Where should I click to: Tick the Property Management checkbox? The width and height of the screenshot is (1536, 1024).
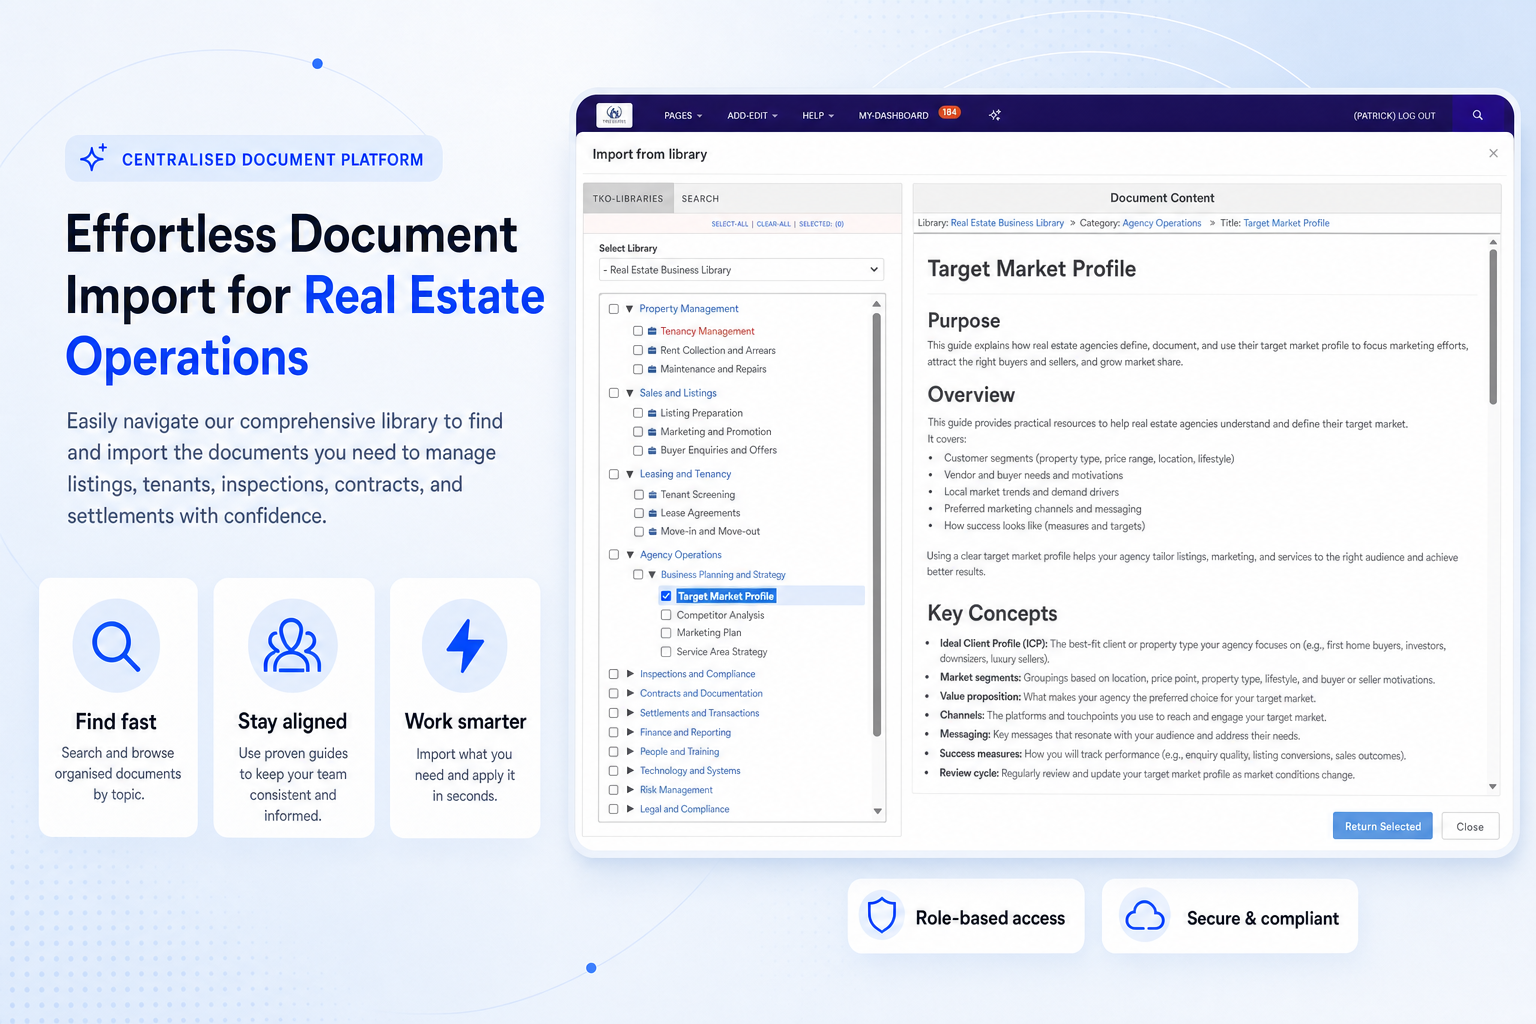click(x=614, y=309)
